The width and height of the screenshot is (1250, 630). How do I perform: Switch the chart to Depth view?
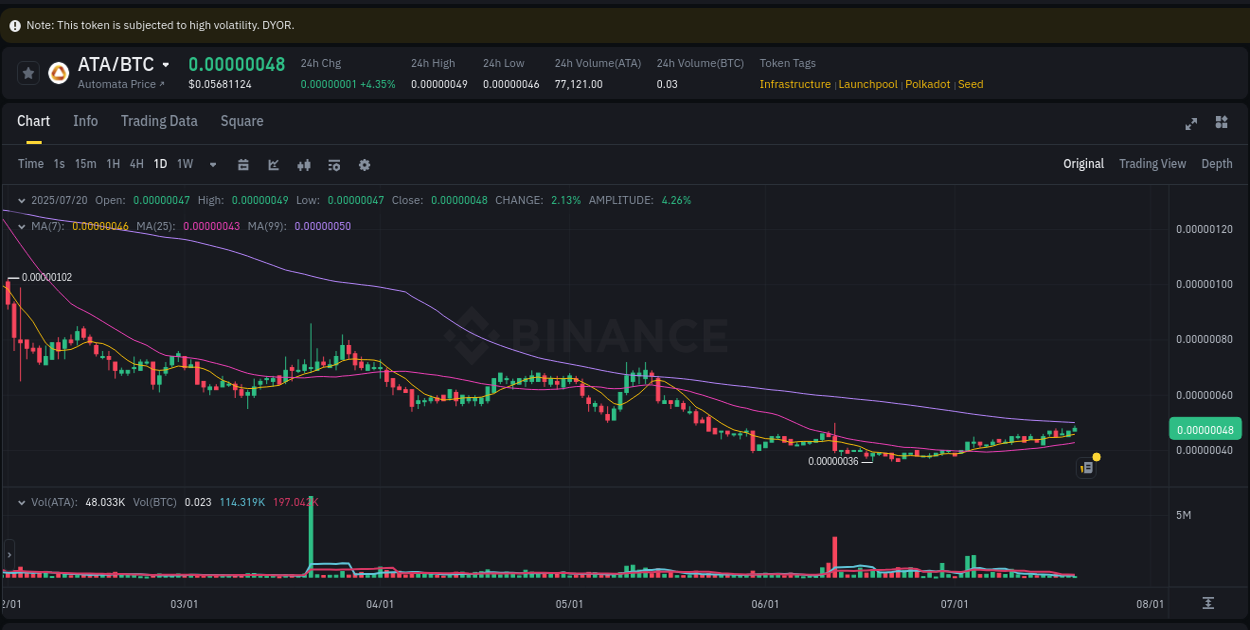(1217, 163)
